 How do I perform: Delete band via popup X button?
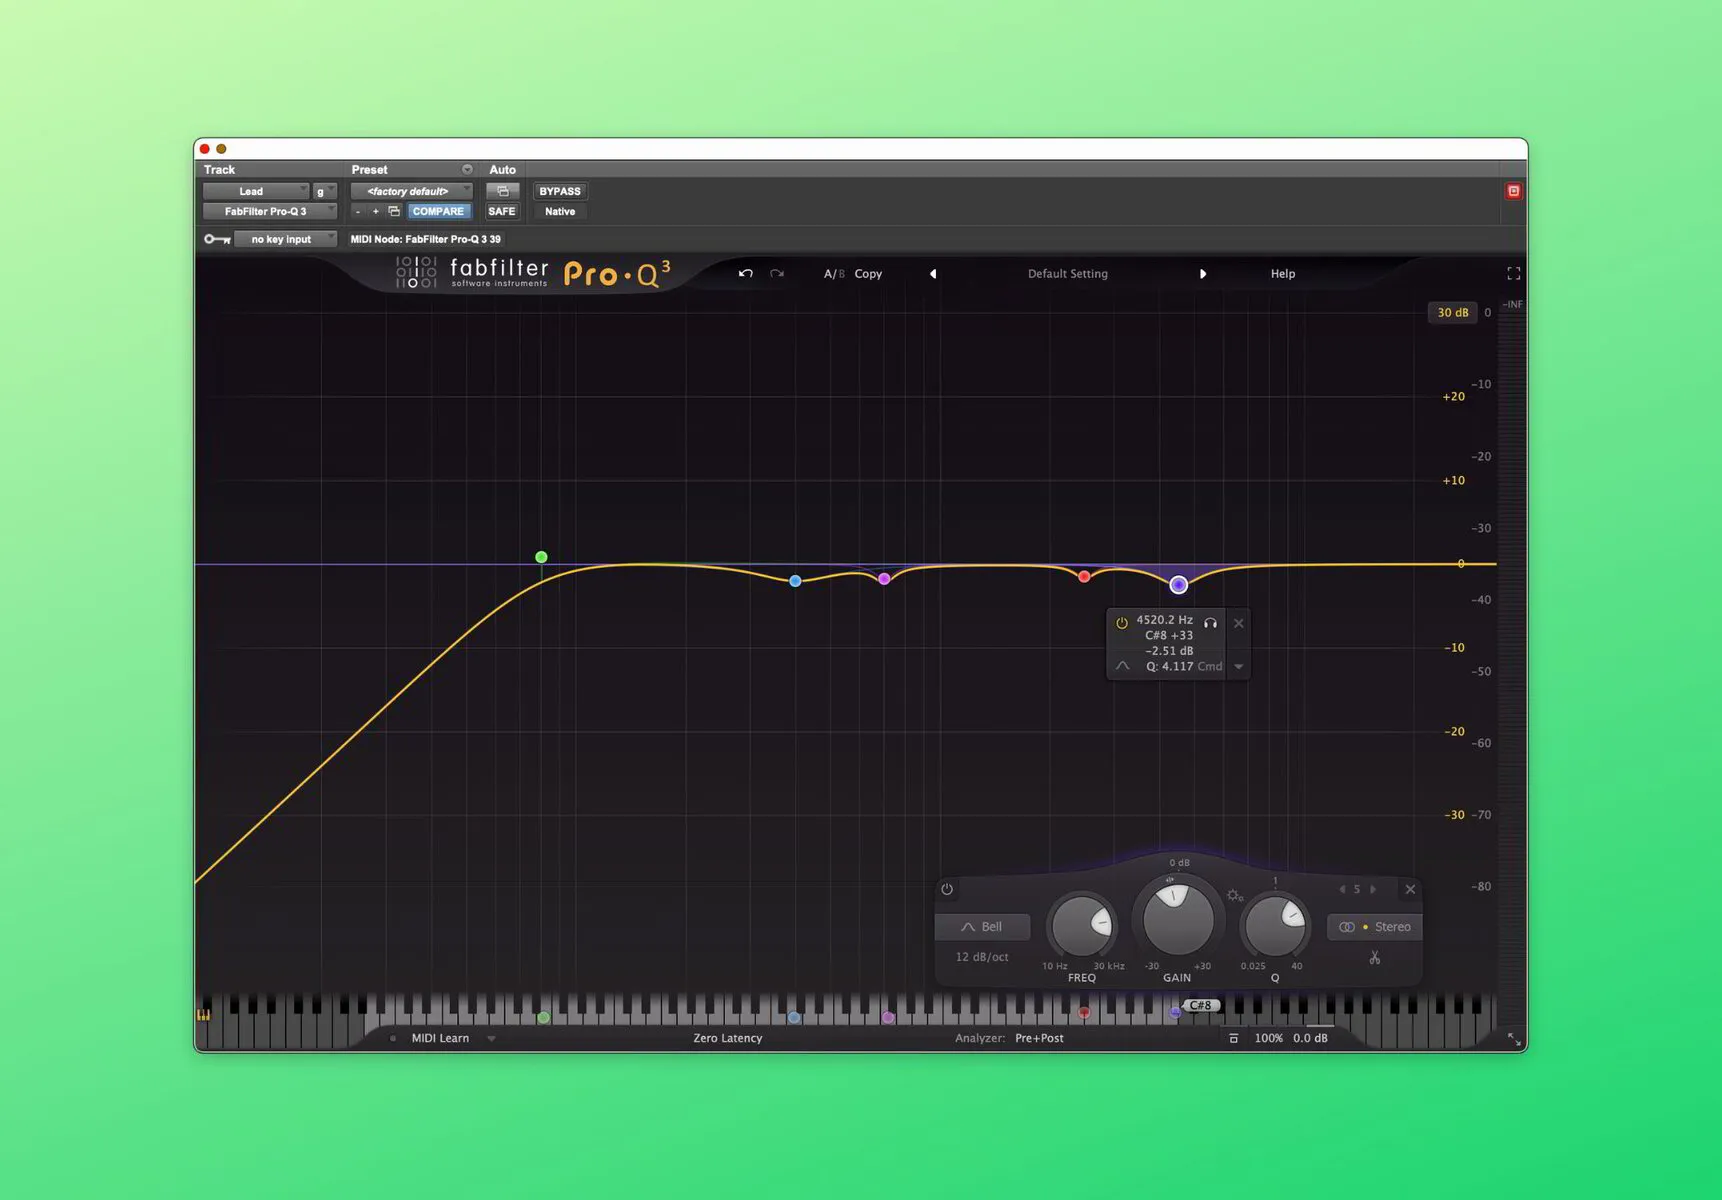coord(1238,623)
